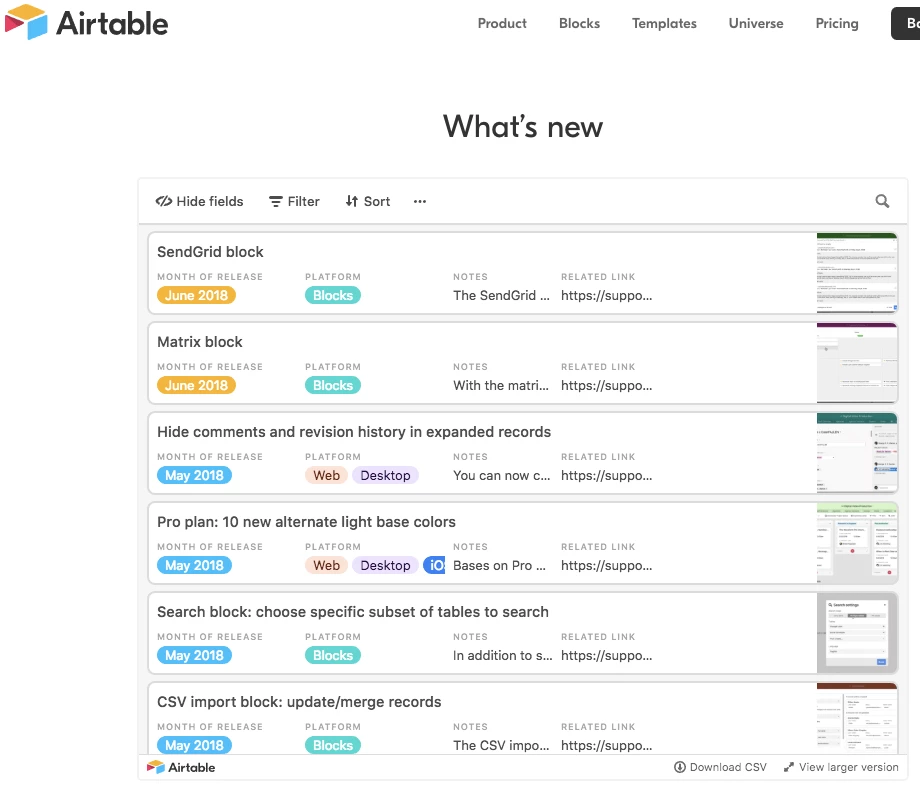This screenshot has width=920, height=793.
Task: Click 'You can now c...' notes text
Action: pyautogui.click(x=502, y=475)
